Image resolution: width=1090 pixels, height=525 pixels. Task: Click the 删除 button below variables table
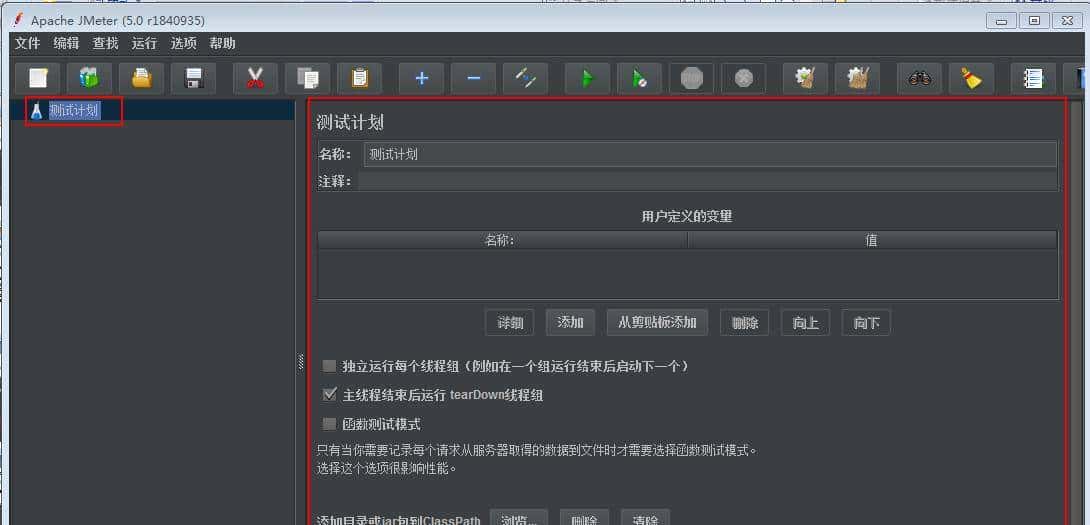(745, 323)
